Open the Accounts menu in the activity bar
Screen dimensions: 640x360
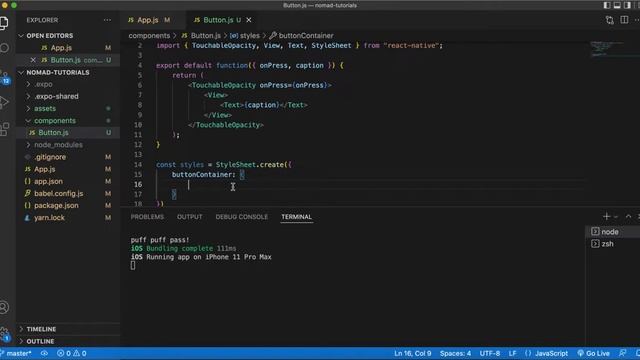coord(4,307)
